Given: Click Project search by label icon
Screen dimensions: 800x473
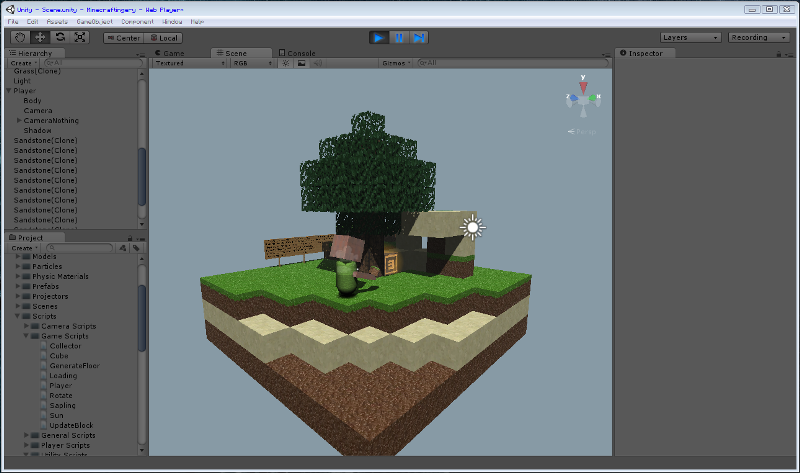Looking at the screenshot, I should point(136,248).
